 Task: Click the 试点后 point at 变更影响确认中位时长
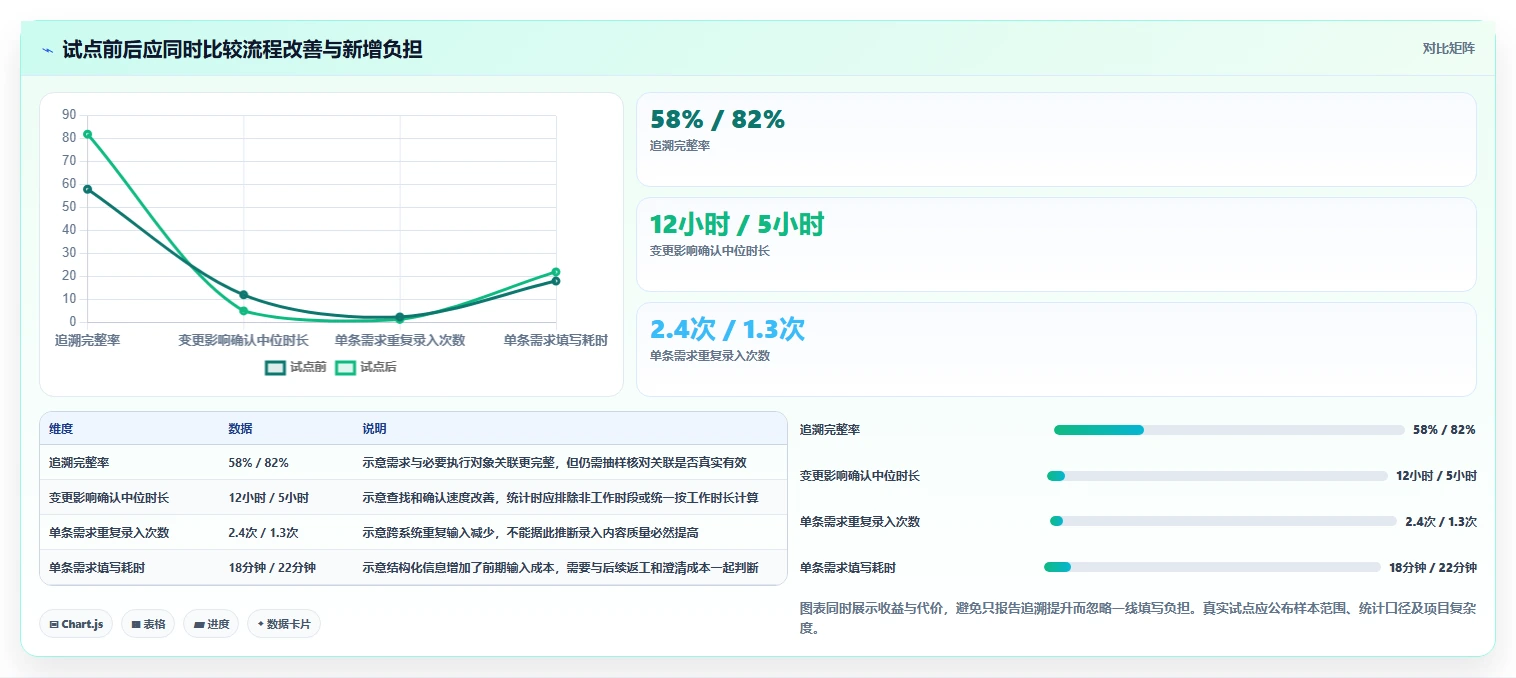tap(244, 311)
